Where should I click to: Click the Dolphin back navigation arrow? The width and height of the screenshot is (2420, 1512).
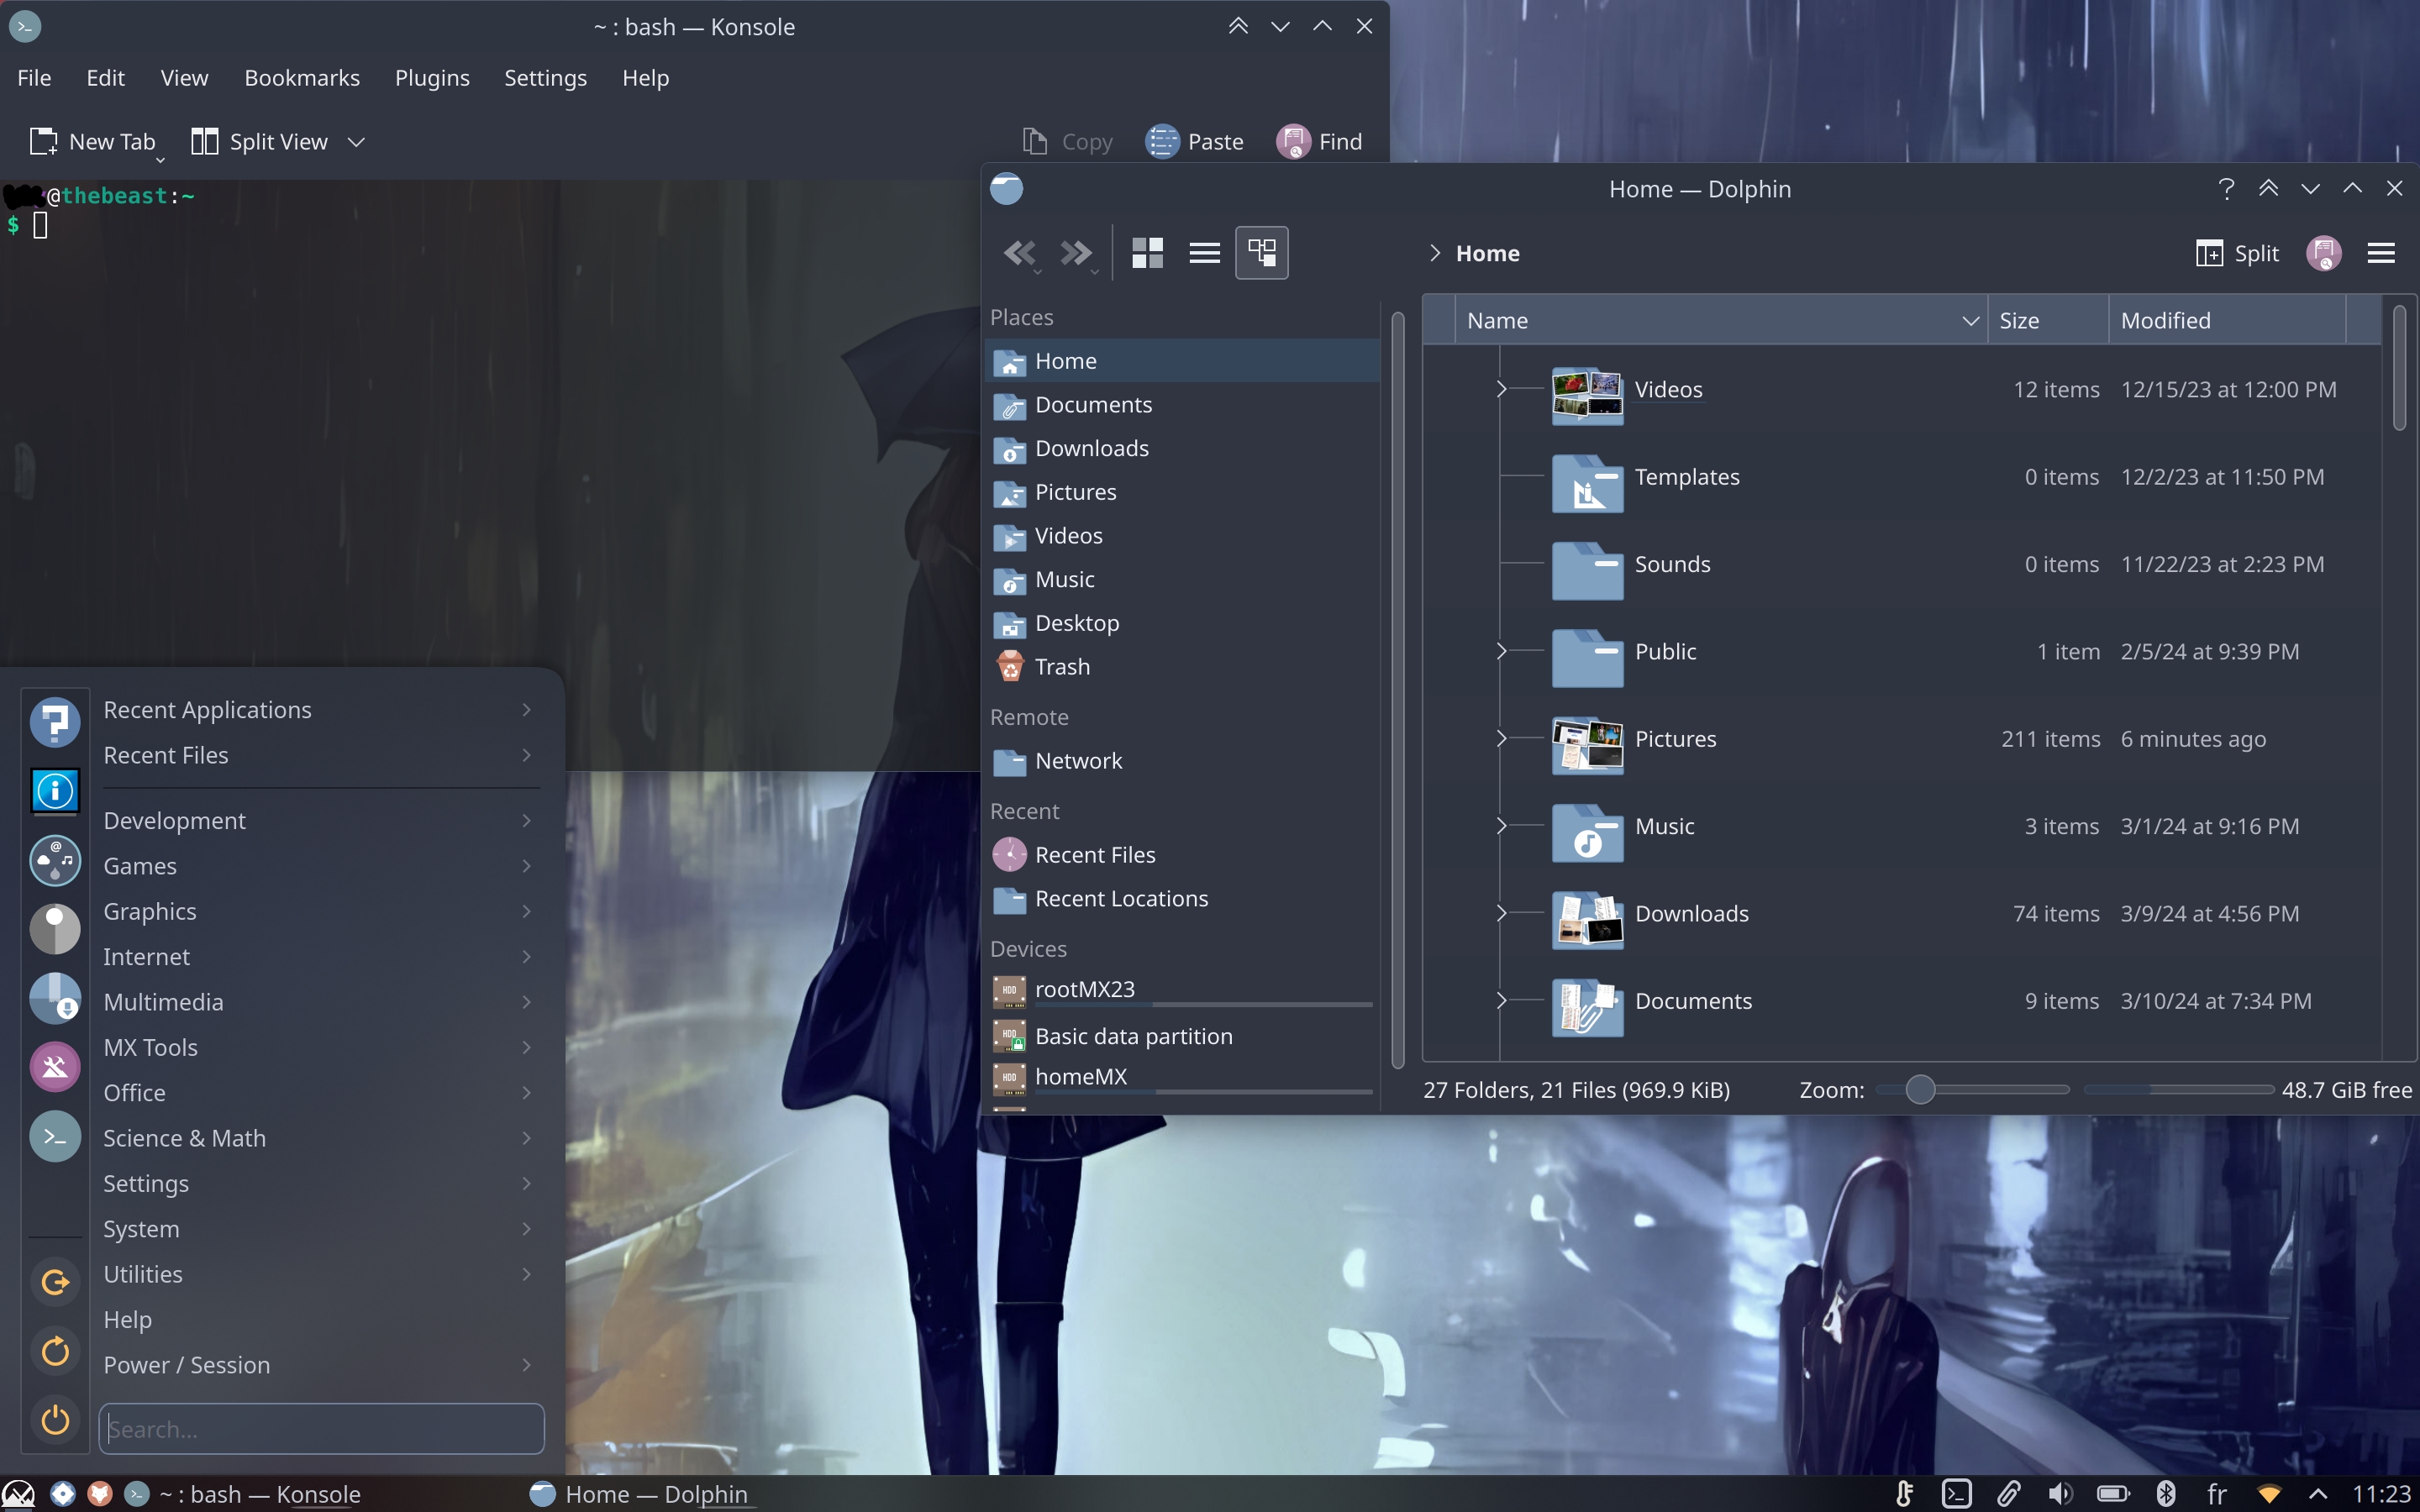pos(1018,253)
